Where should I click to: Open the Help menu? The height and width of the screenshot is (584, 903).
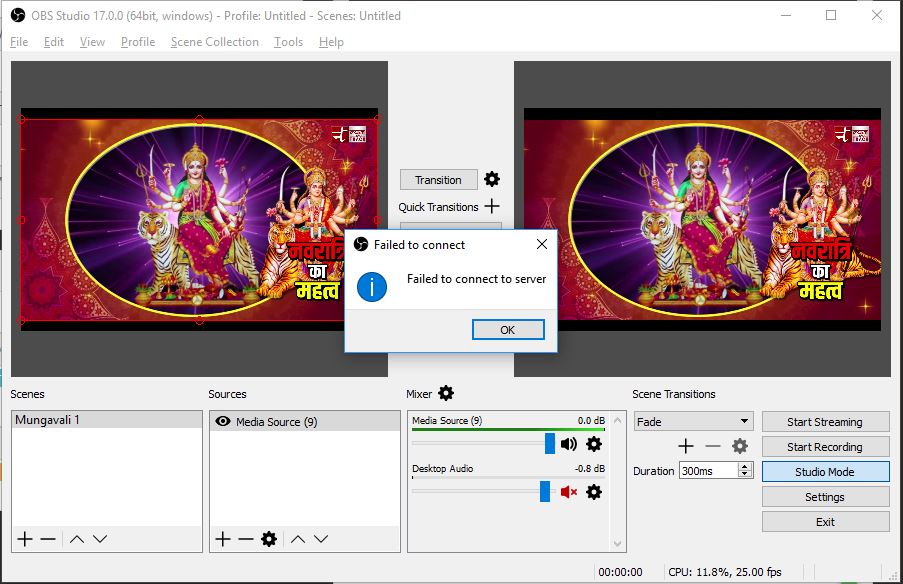pyautogui.click(x=331, y=42)
